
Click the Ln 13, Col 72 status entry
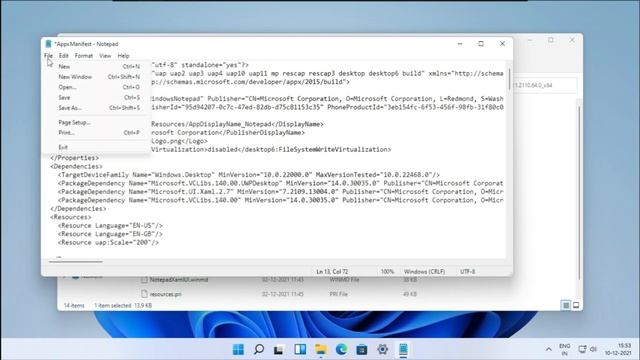[332, 271]
